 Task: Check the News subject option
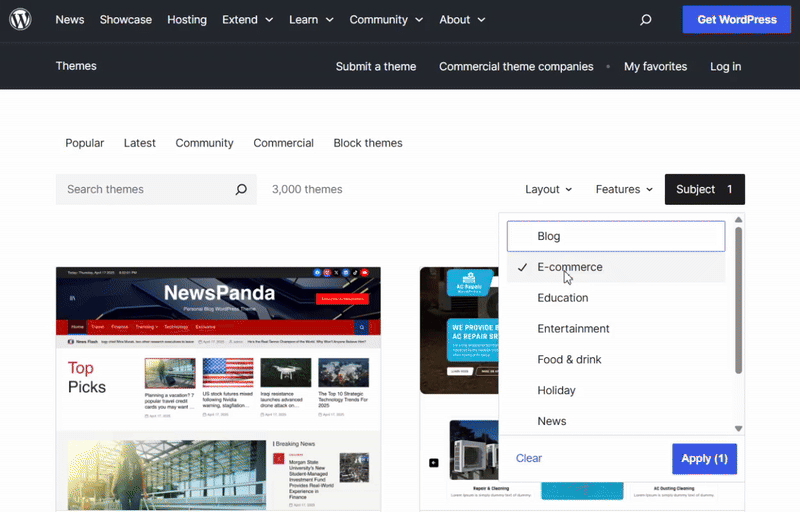[x=616, y=421]
